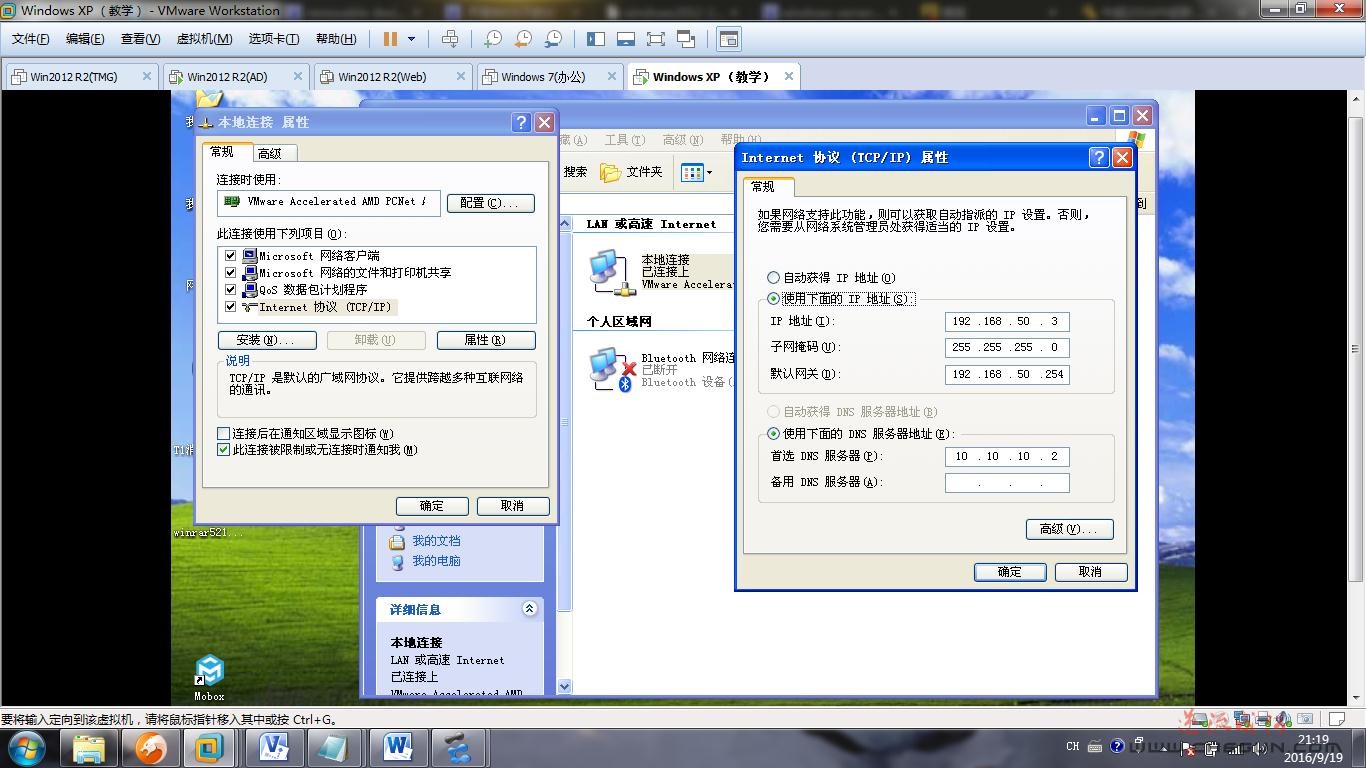Click 确定 in TCP/IP 属性 dialog
1366x768 pixels.
[1010, 572]
